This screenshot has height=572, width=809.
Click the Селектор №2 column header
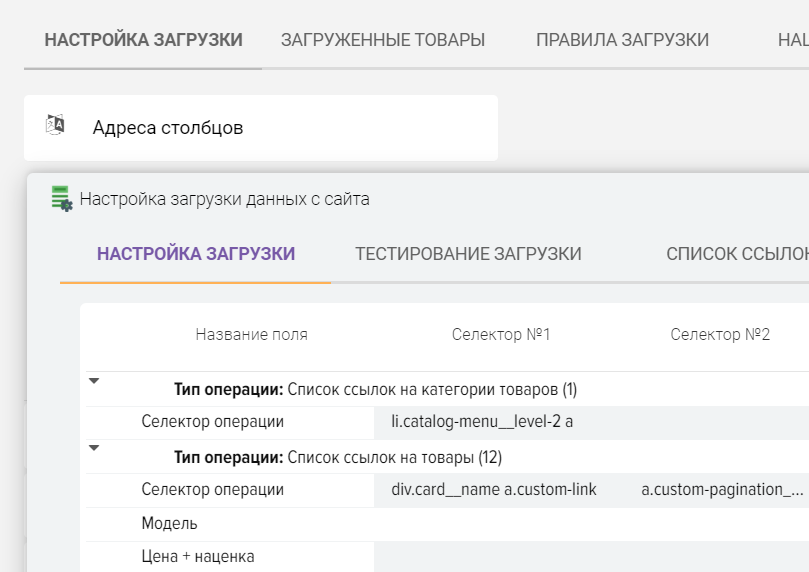pyautogui.click(x=720, y=334)
